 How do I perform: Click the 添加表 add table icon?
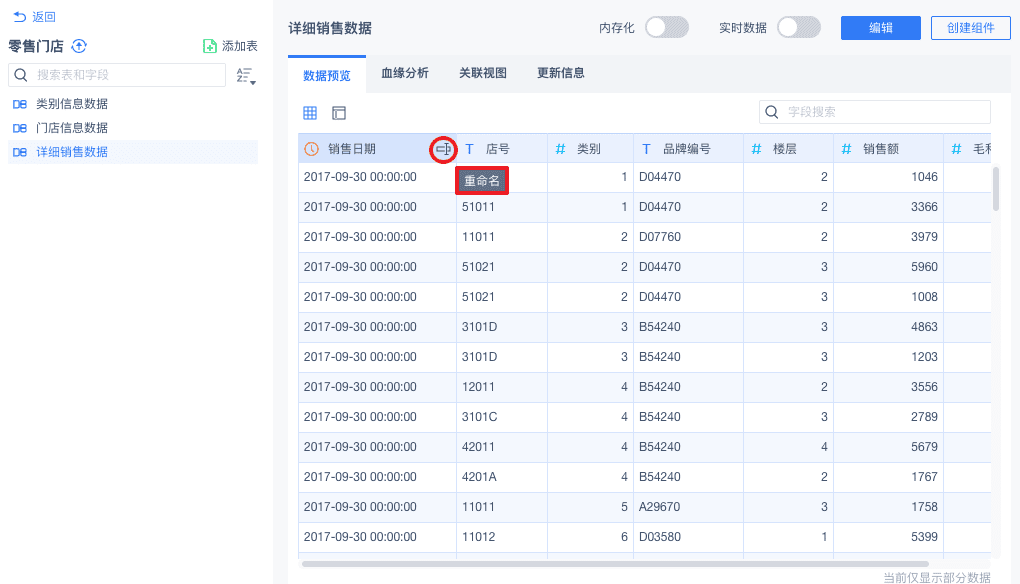(x=210, y=46)
